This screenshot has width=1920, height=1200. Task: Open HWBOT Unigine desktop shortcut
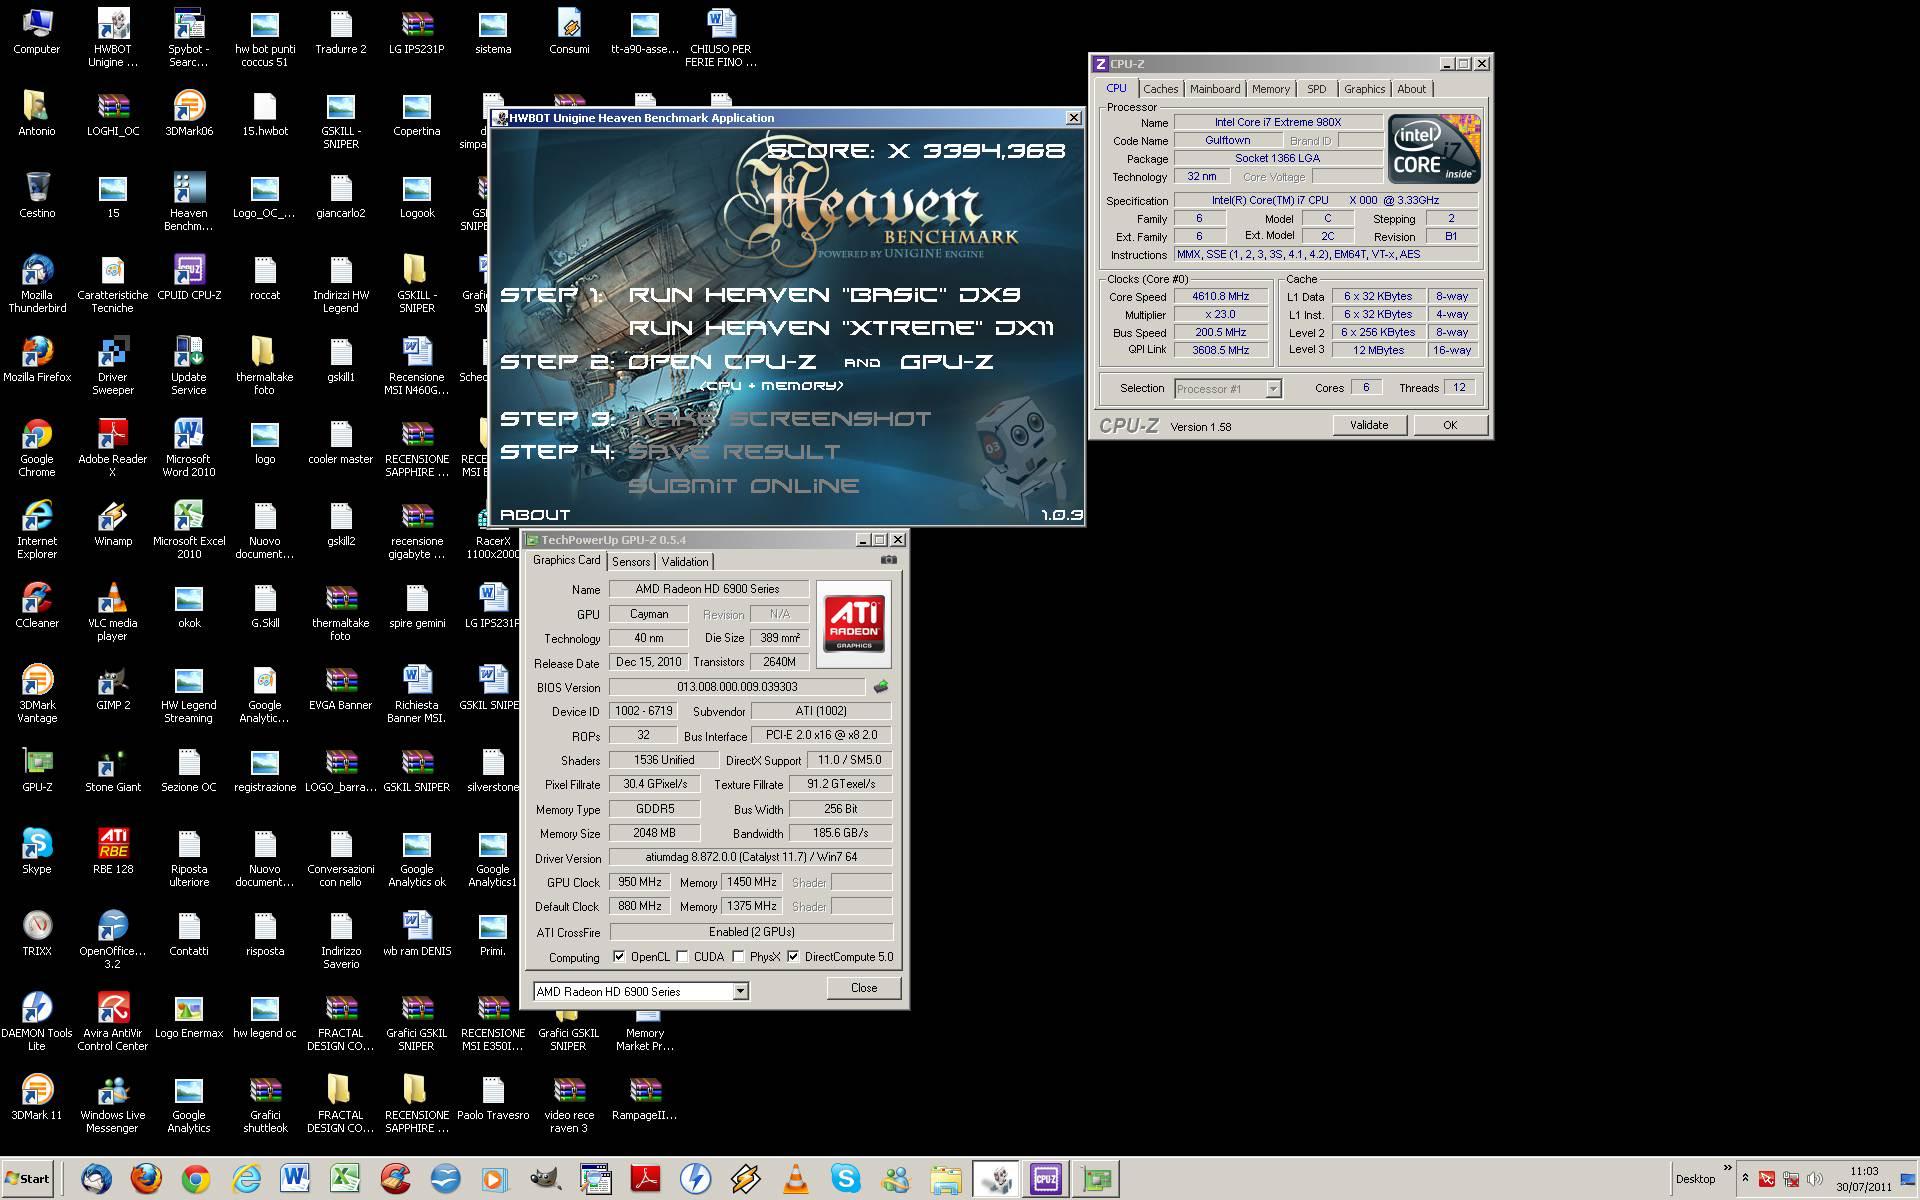[113, 38]
